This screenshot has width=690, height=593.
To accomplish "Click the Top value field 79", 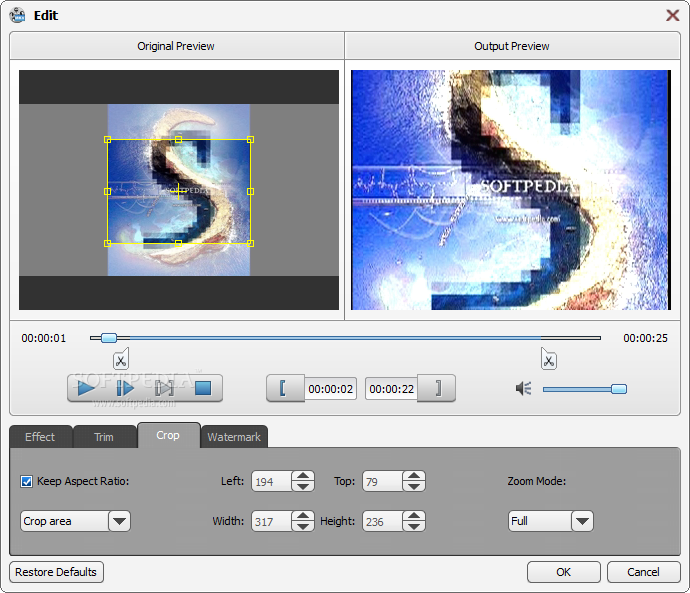I will [x=382, y=481].
